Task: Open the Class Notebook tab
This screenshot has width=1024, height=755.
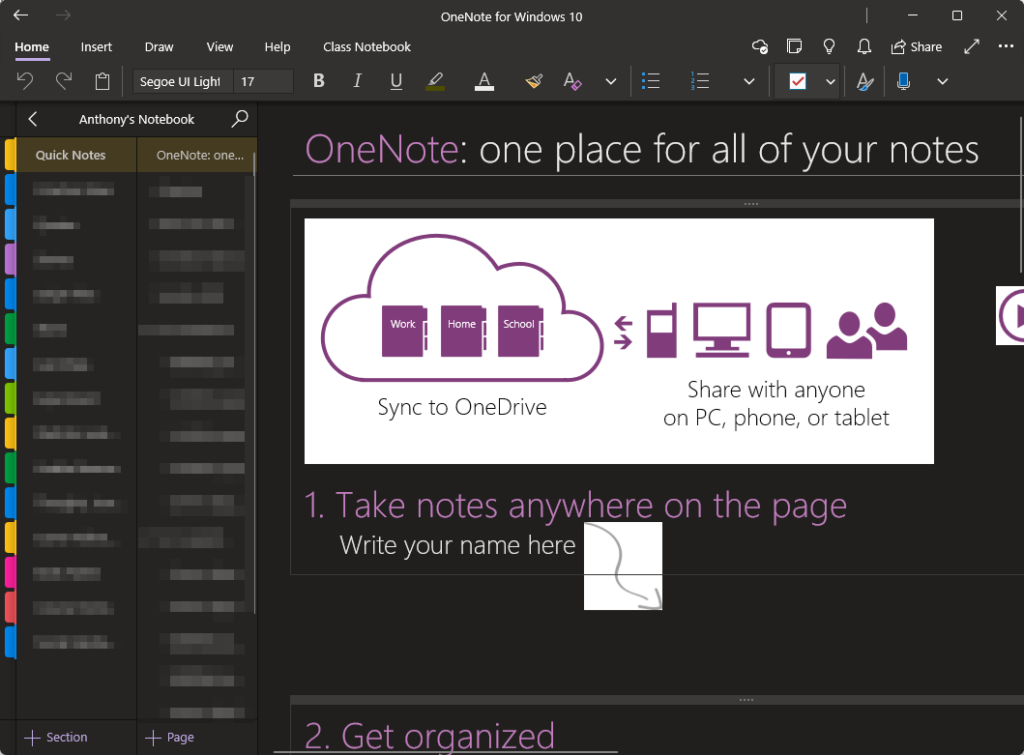Action: pos(366,47)
